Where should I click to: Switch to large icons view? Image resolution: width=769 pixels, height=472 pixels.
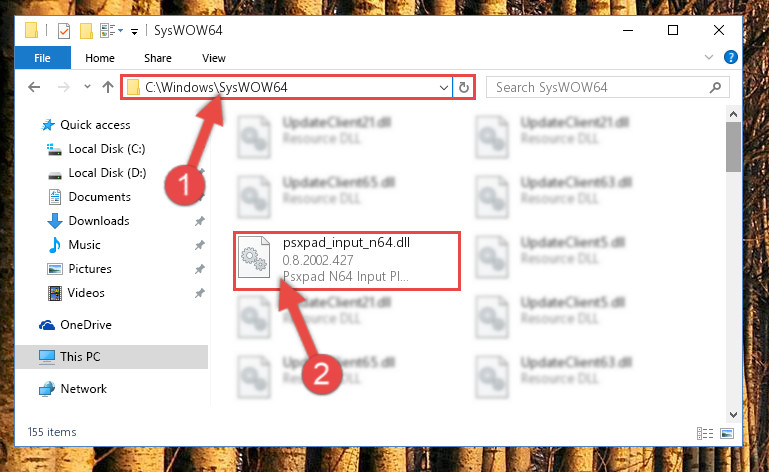coord(727,433)
